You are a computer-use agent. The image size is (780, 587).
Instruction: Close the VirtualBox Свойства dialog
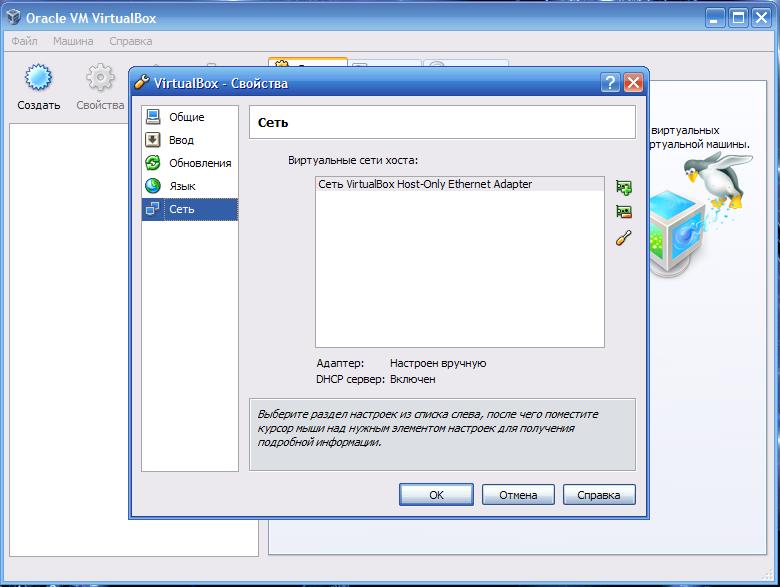coord(633,83)
